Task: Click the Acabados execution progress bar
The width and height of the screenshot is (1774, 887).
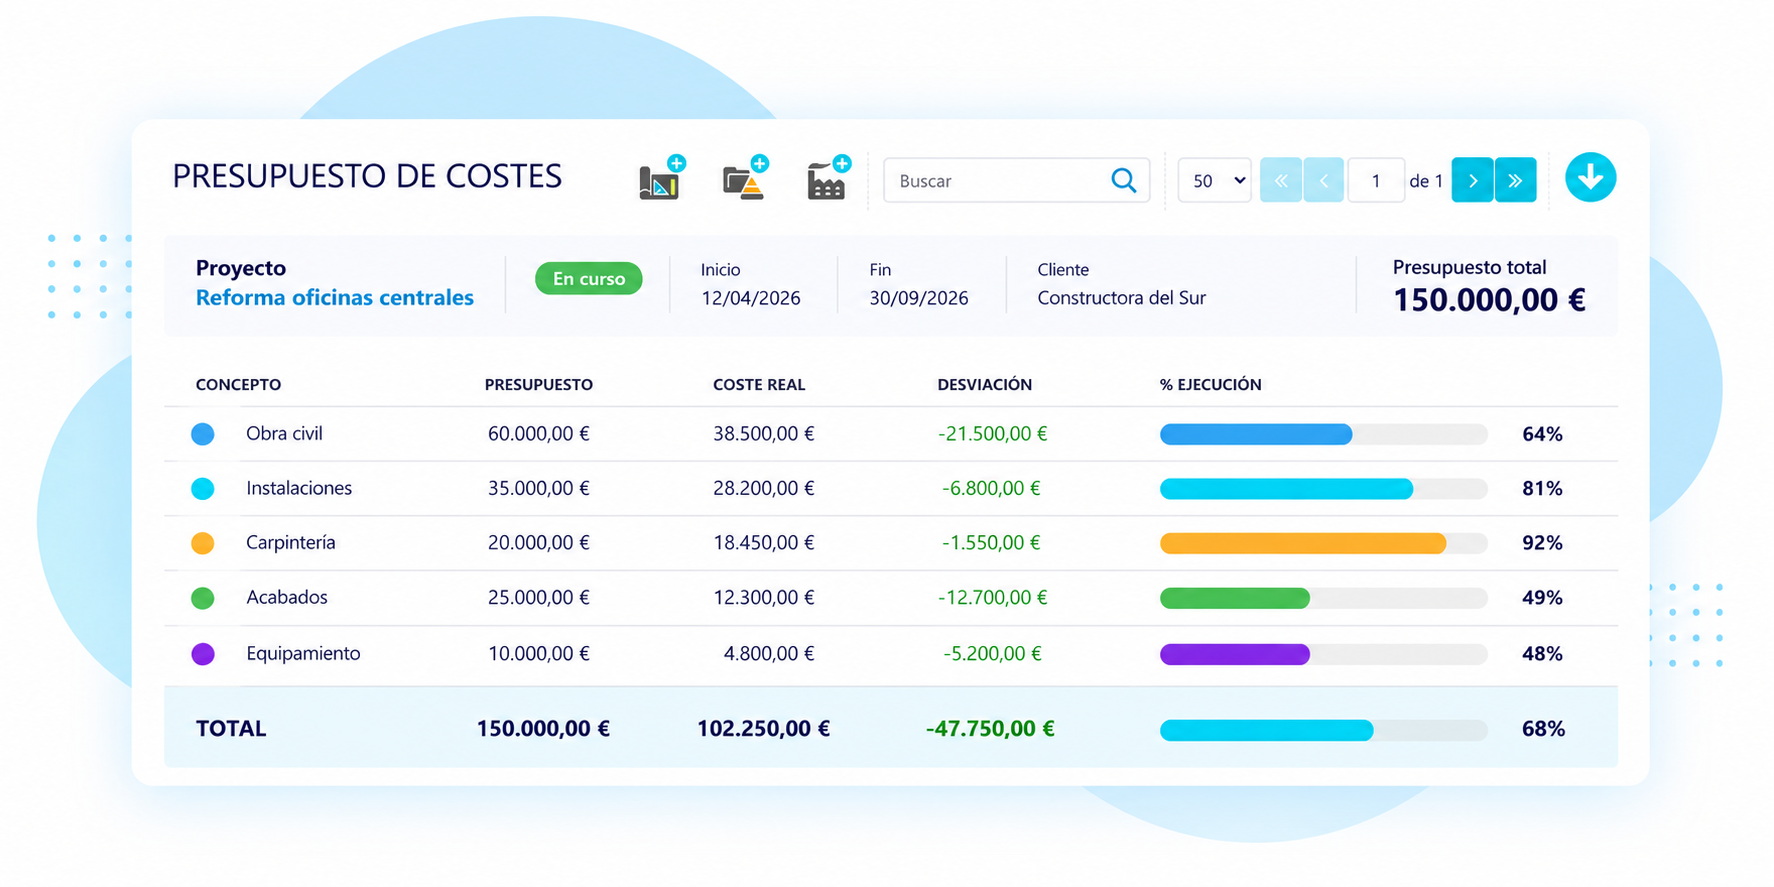Action: (1323, 598)
